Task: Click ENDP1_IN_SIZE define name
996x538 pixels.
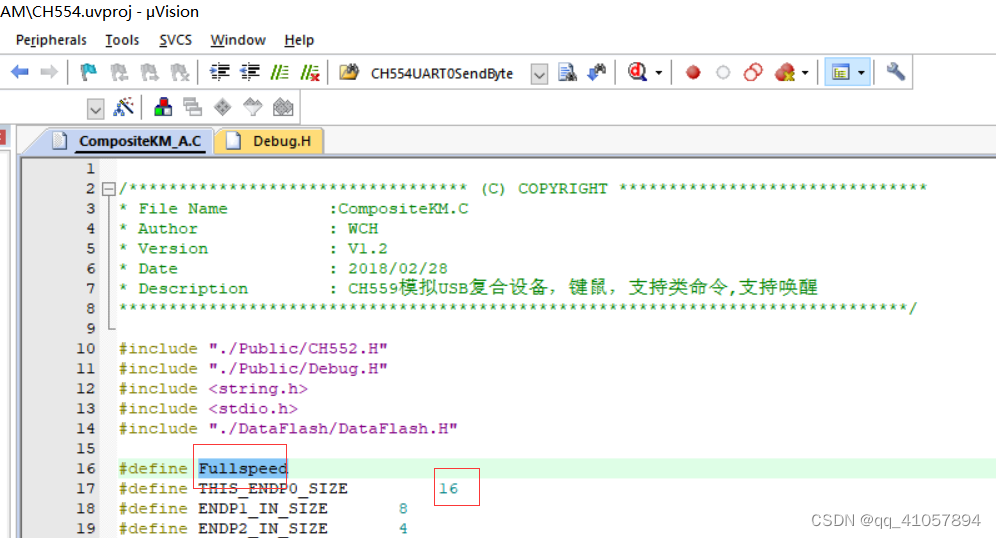Action: 263,509
